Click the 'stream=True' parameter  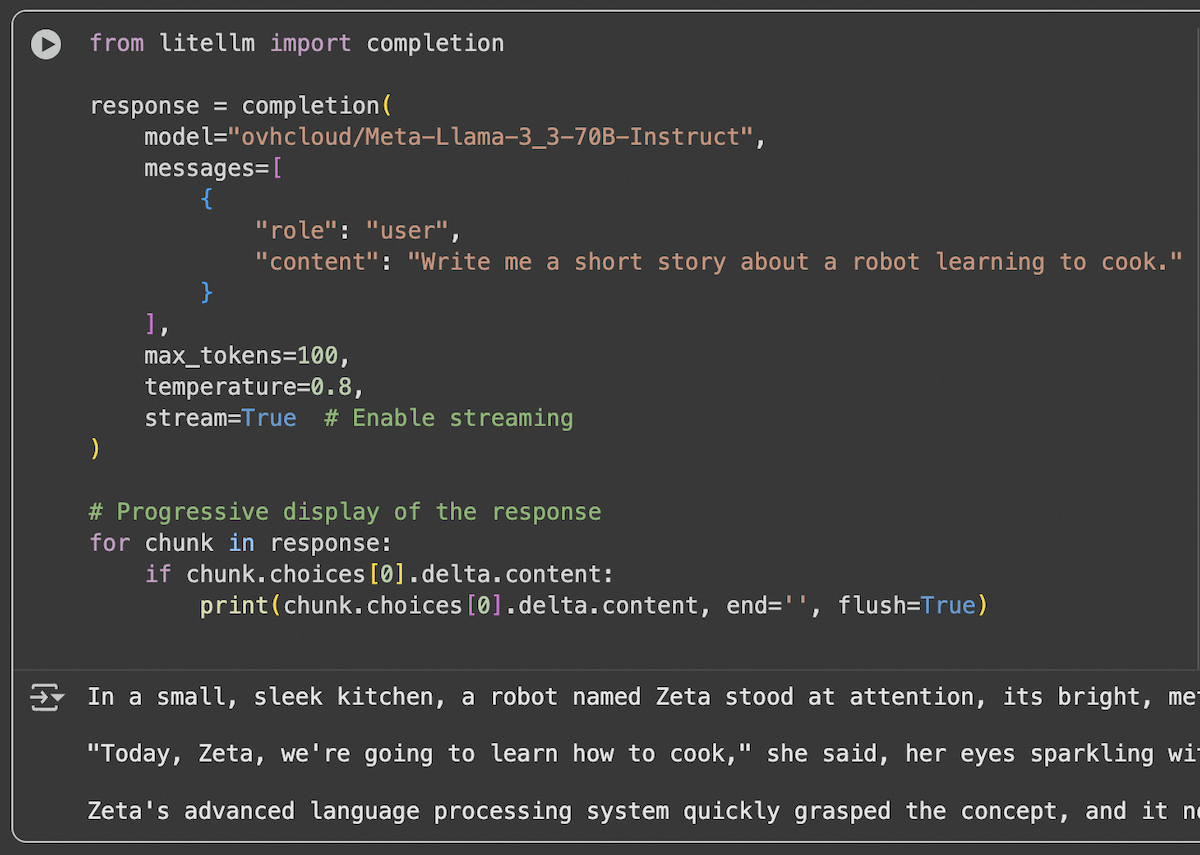click(x=220, y=417)
